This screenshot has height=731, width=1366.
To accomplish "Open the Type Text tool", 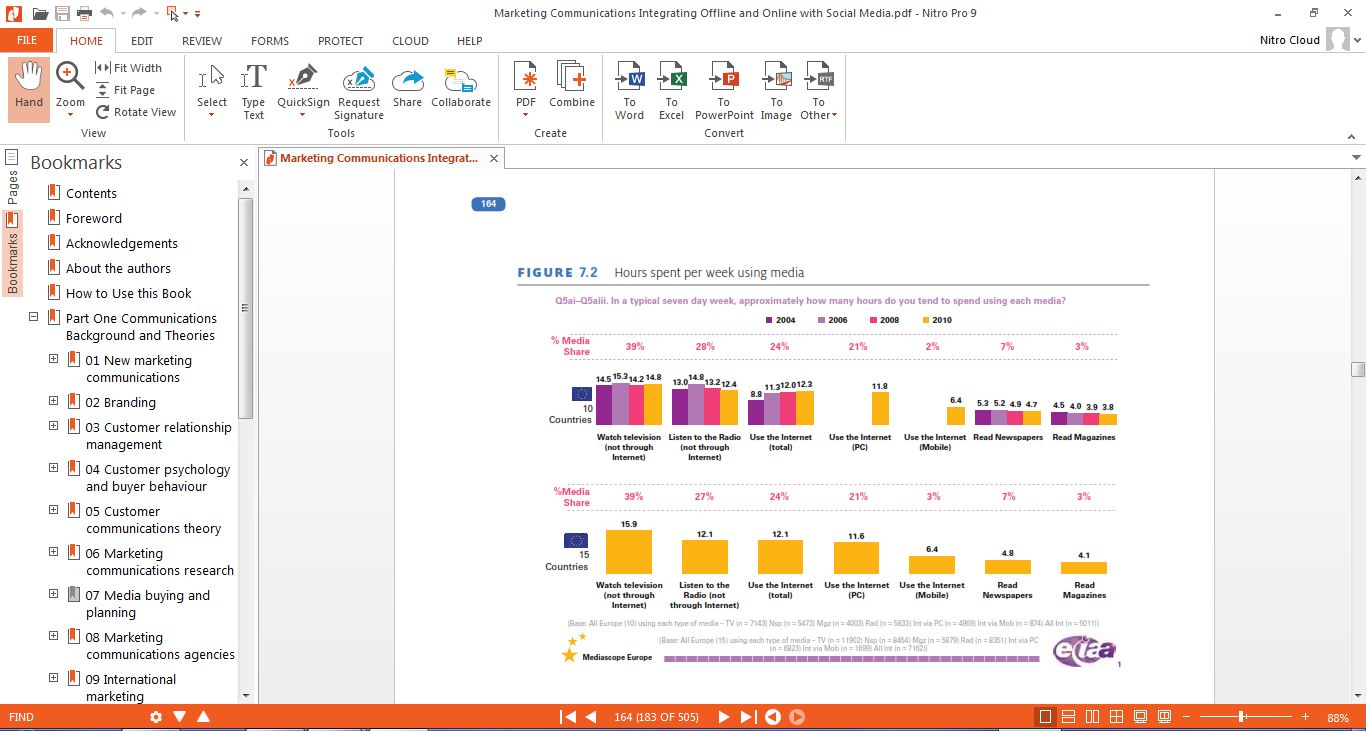I will pos(254,91).
